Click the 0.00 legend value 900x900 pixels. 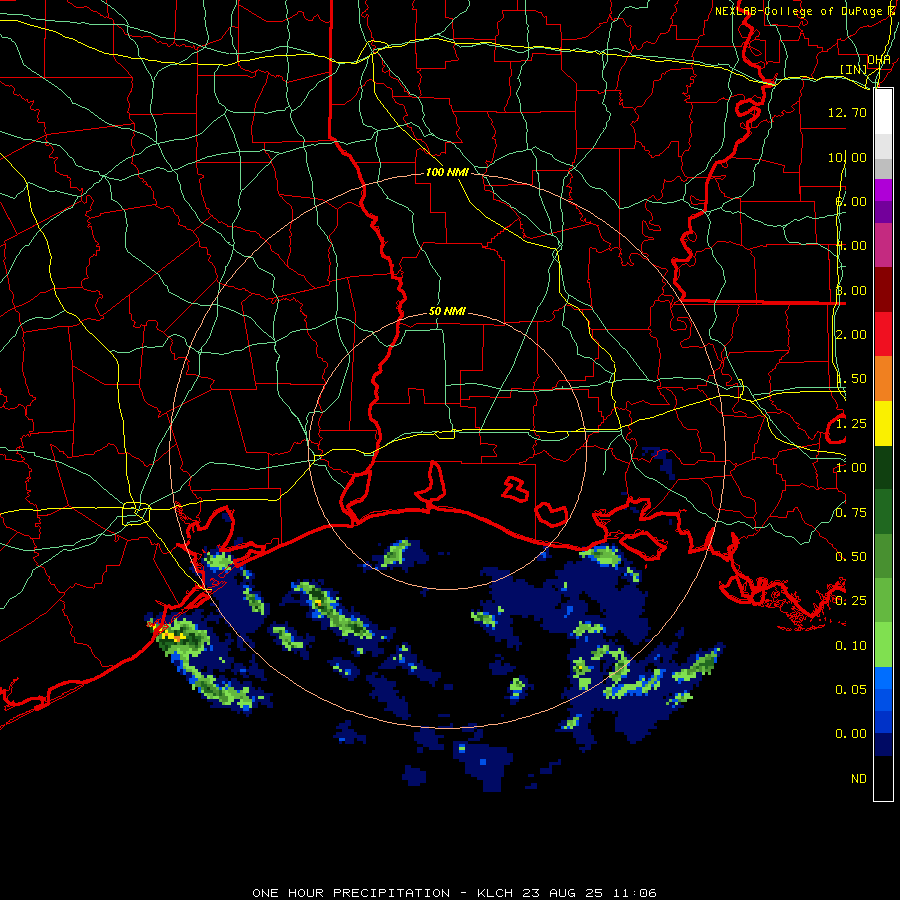(x=851, y=734)
